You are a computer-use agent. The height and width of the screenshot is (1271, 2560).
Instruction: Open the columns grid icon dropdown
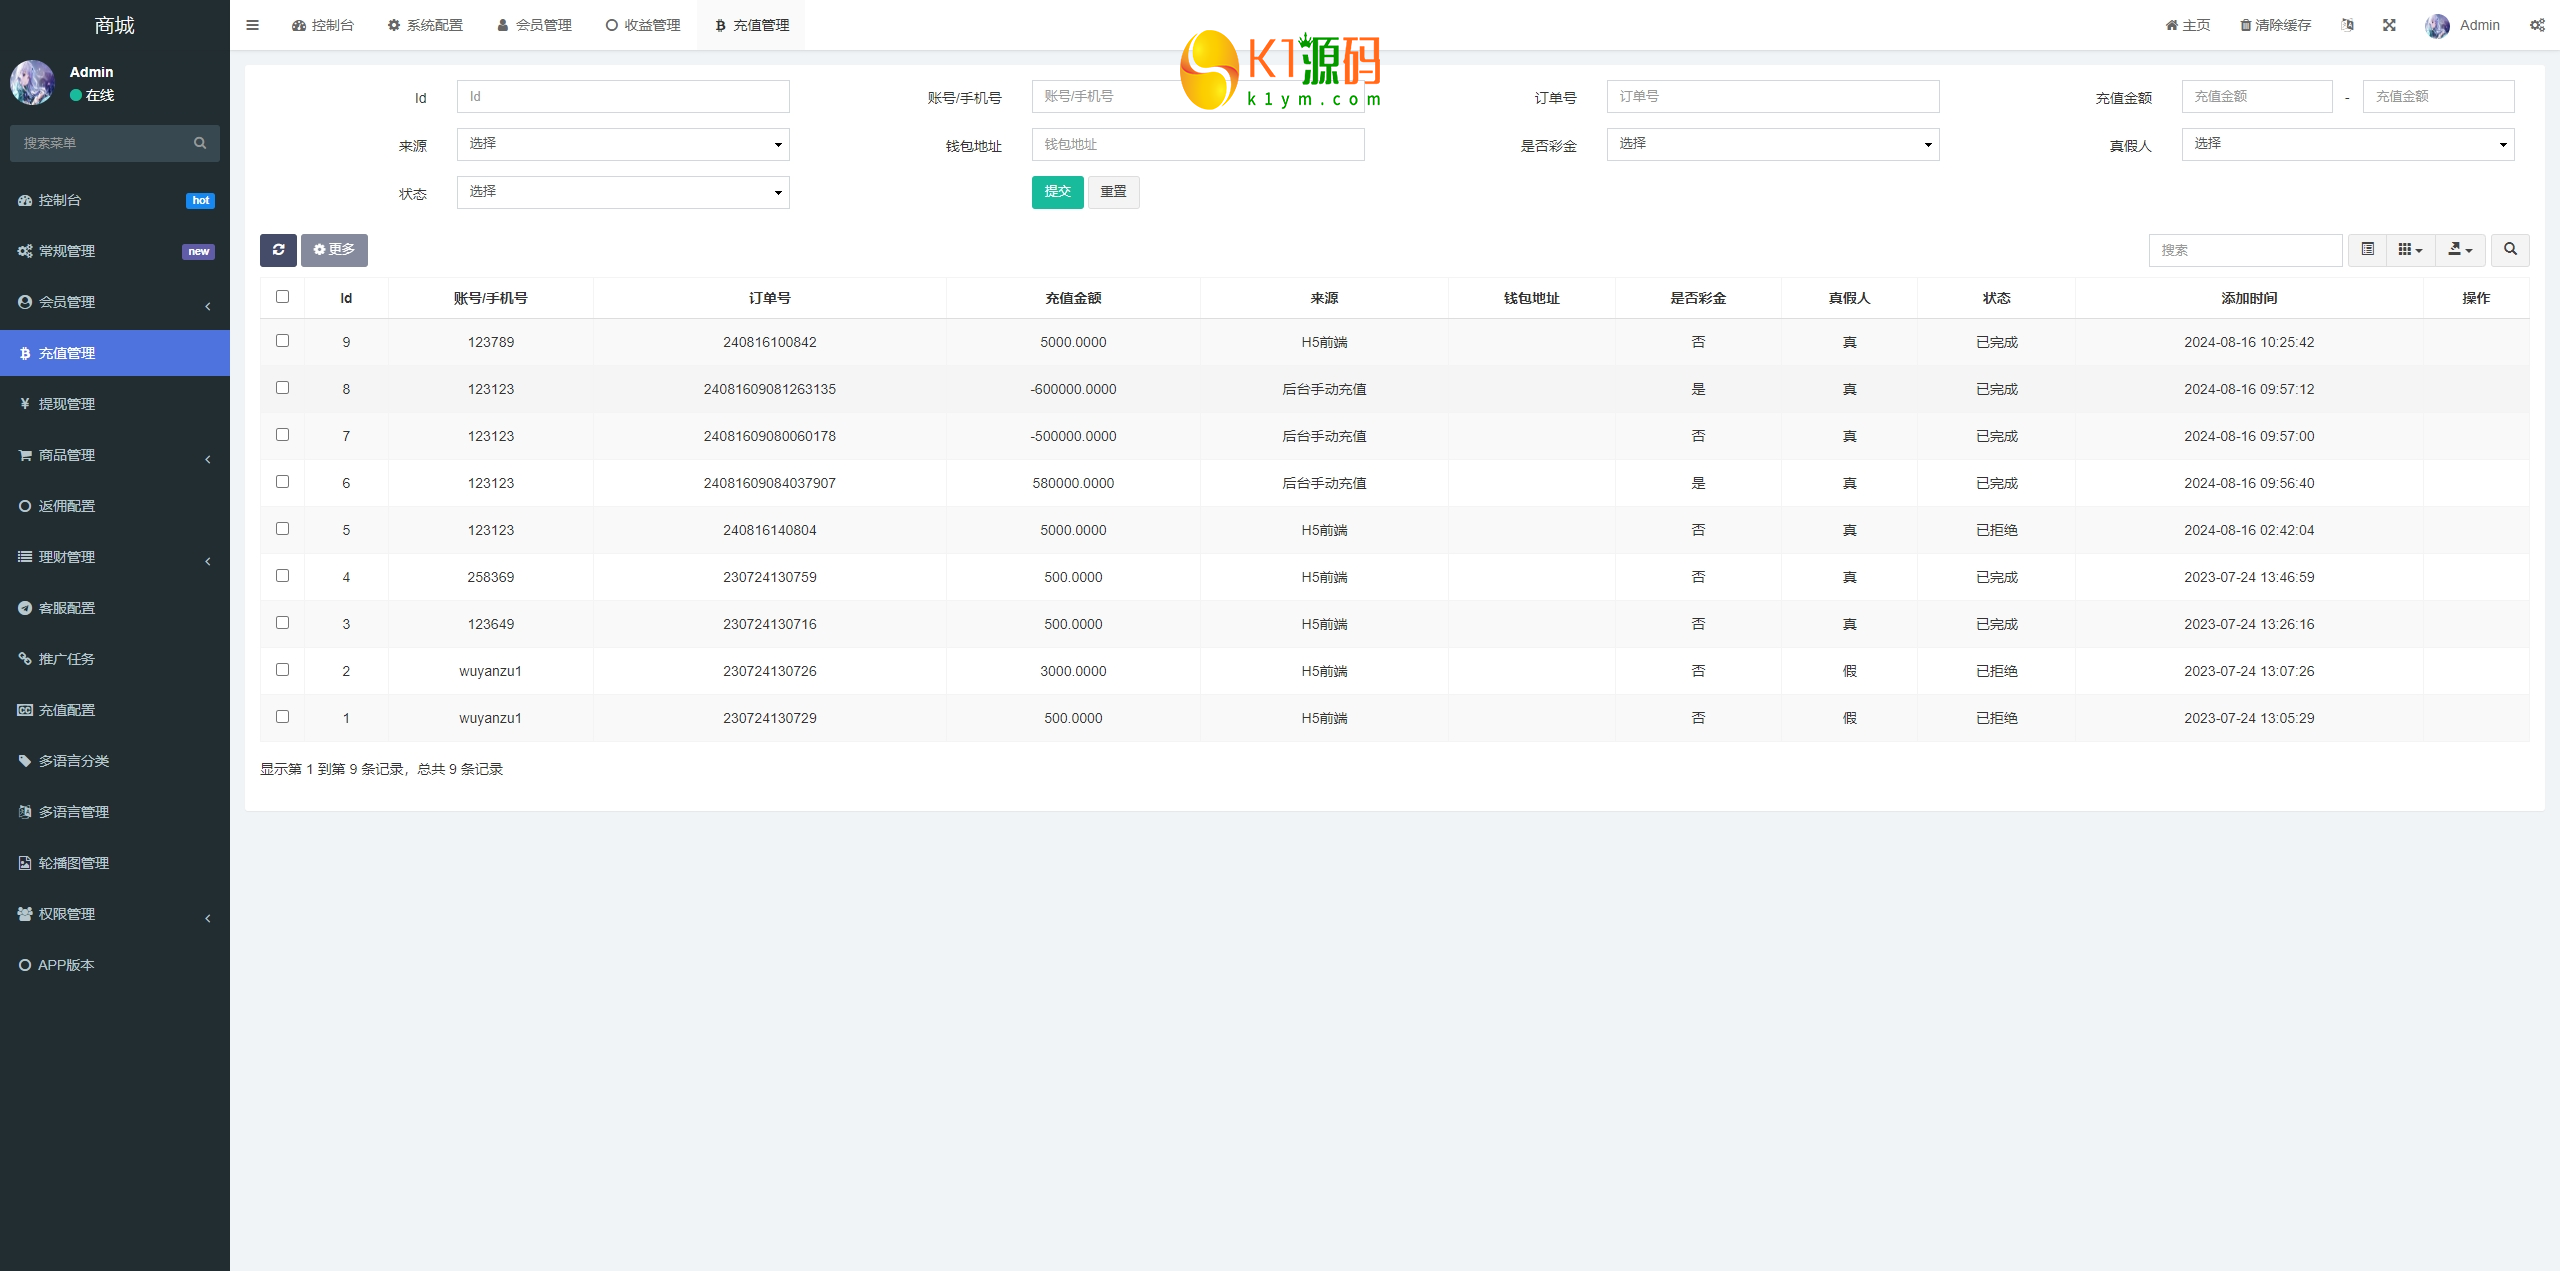pyautogui.click(x=2410, y=250)
